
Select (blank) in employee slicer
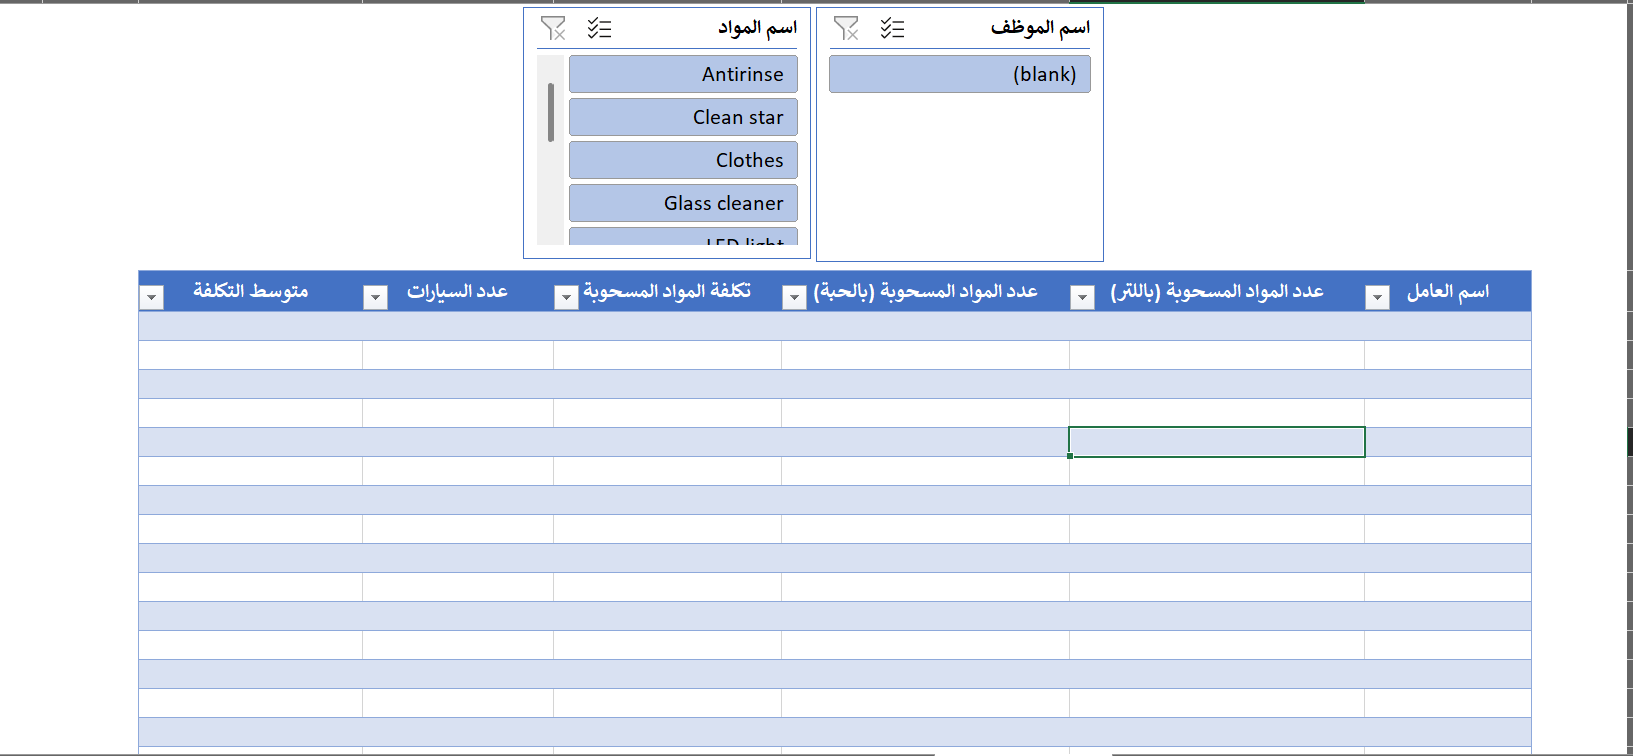[x=960, y=74]
